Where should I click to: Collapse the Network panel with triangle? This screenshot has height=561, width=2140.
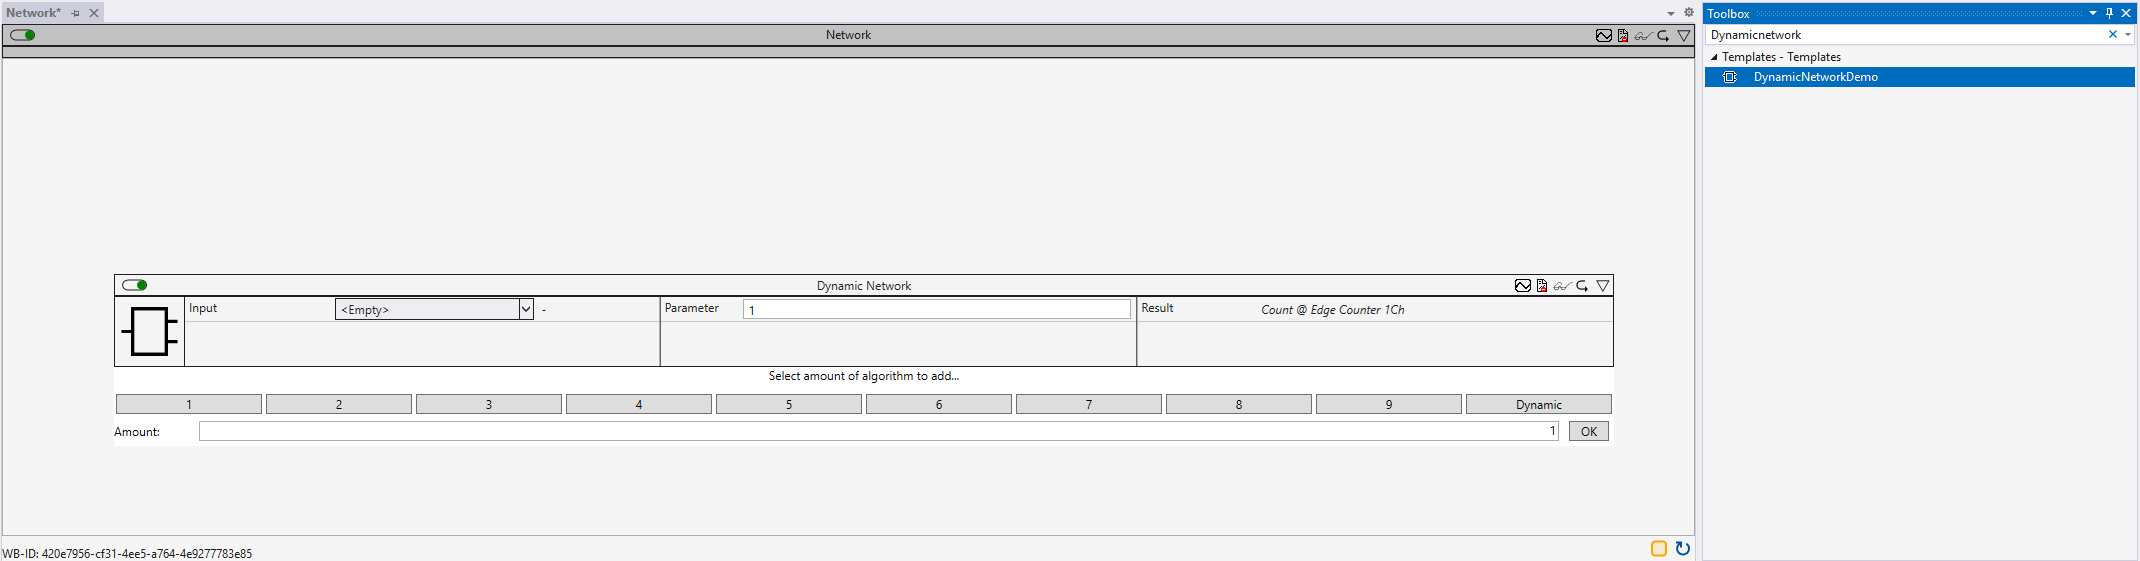(x=1684, y=35)
